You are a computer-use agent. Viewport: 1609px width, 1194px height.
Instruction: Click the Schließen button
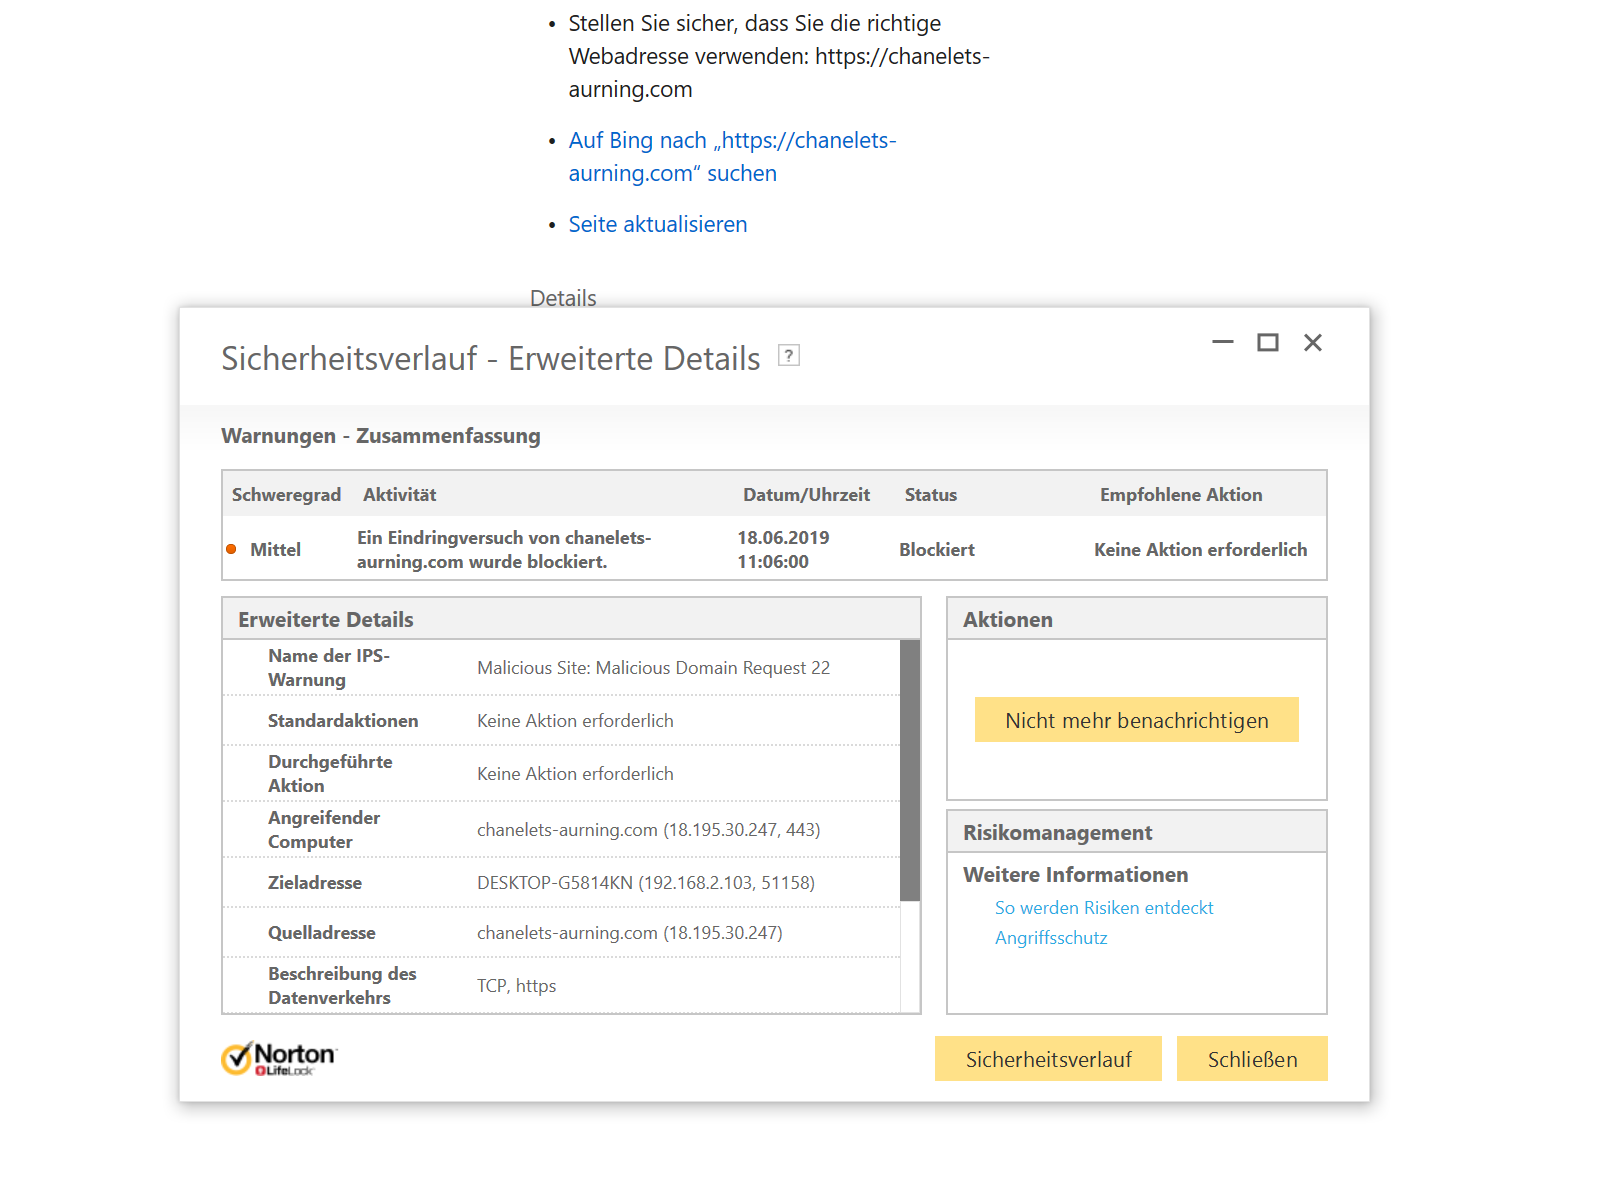1252,1059
